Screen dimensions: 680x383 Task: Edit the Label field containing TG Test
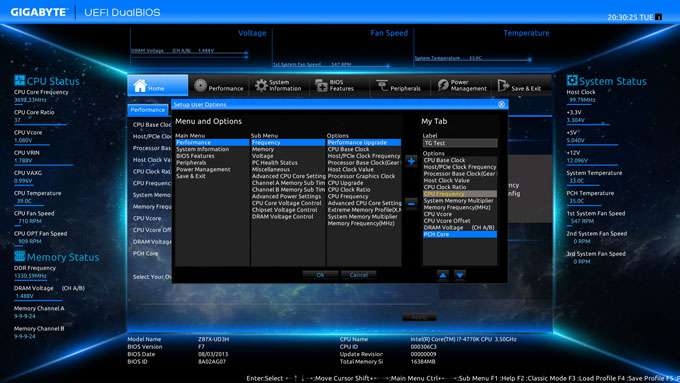pos(460,143)
